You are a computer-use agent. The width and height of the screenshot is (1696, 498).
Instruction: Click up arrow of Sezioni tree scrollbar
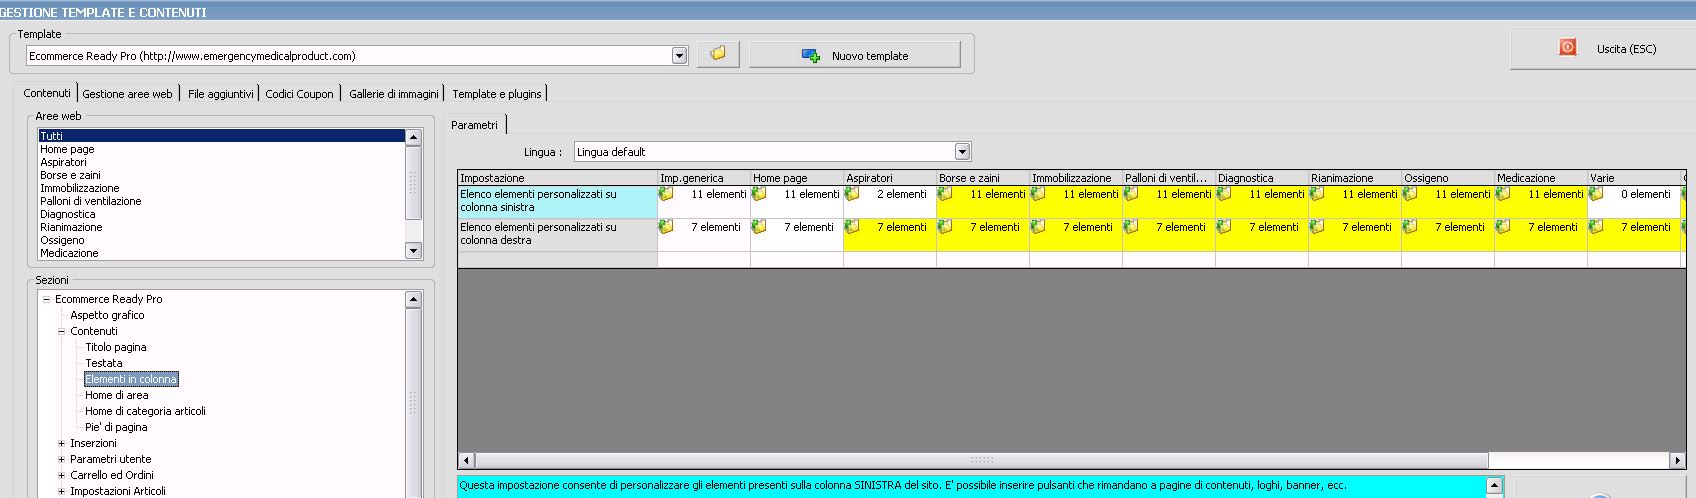click(413, 300)
